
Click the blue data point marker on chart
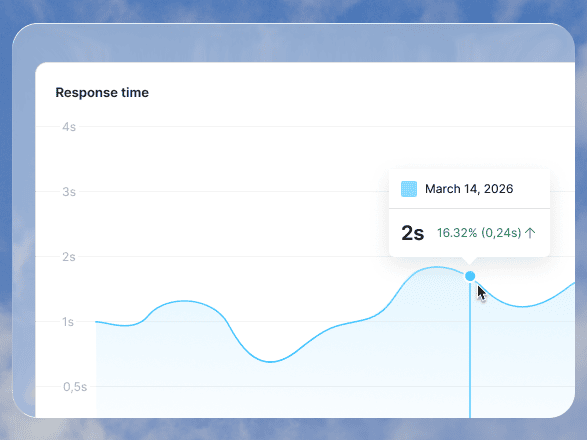coord(470,276)
